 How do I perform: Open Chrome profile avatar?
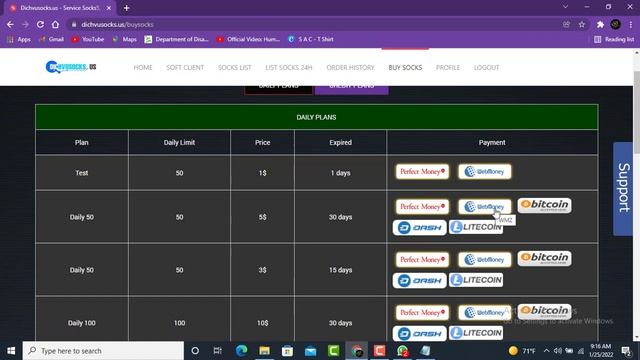pyautogui.click(x=616, y=24)
